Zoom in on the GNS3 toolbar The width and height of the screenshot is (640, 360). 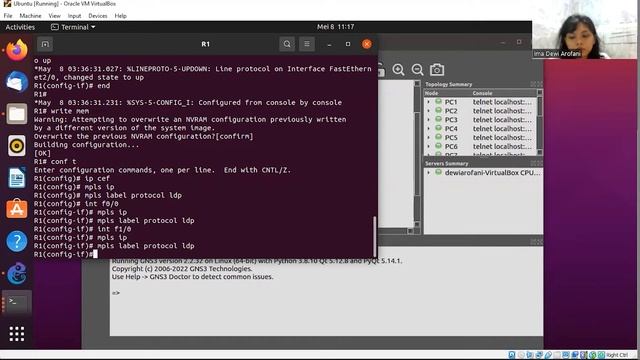398,70
